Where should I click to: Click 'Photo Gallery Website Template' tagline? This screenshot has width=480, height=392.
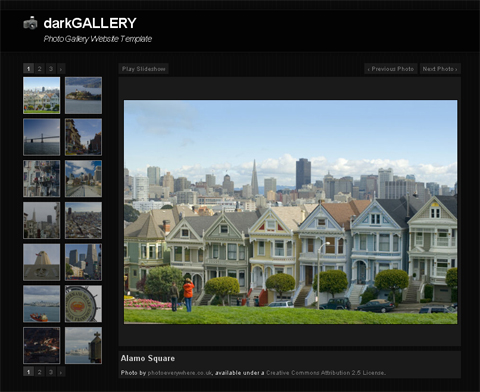[98, 39]
